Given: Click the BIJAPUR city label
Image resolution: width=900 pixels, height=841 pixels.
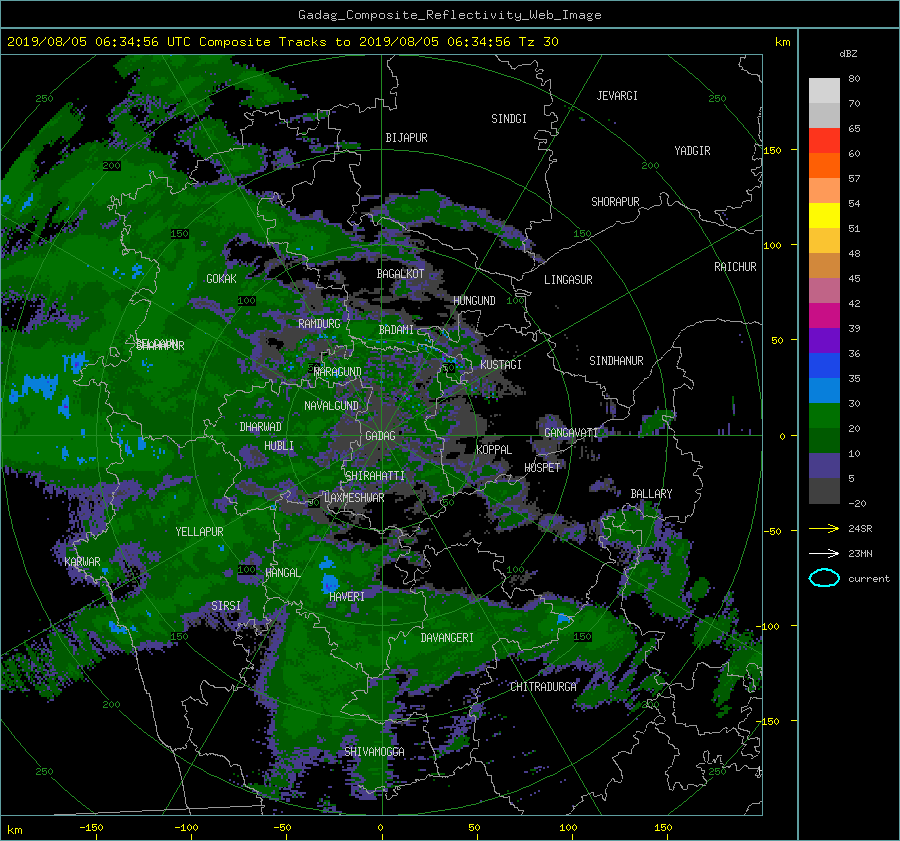Looking at the screenshot, I should pos(406,138).
